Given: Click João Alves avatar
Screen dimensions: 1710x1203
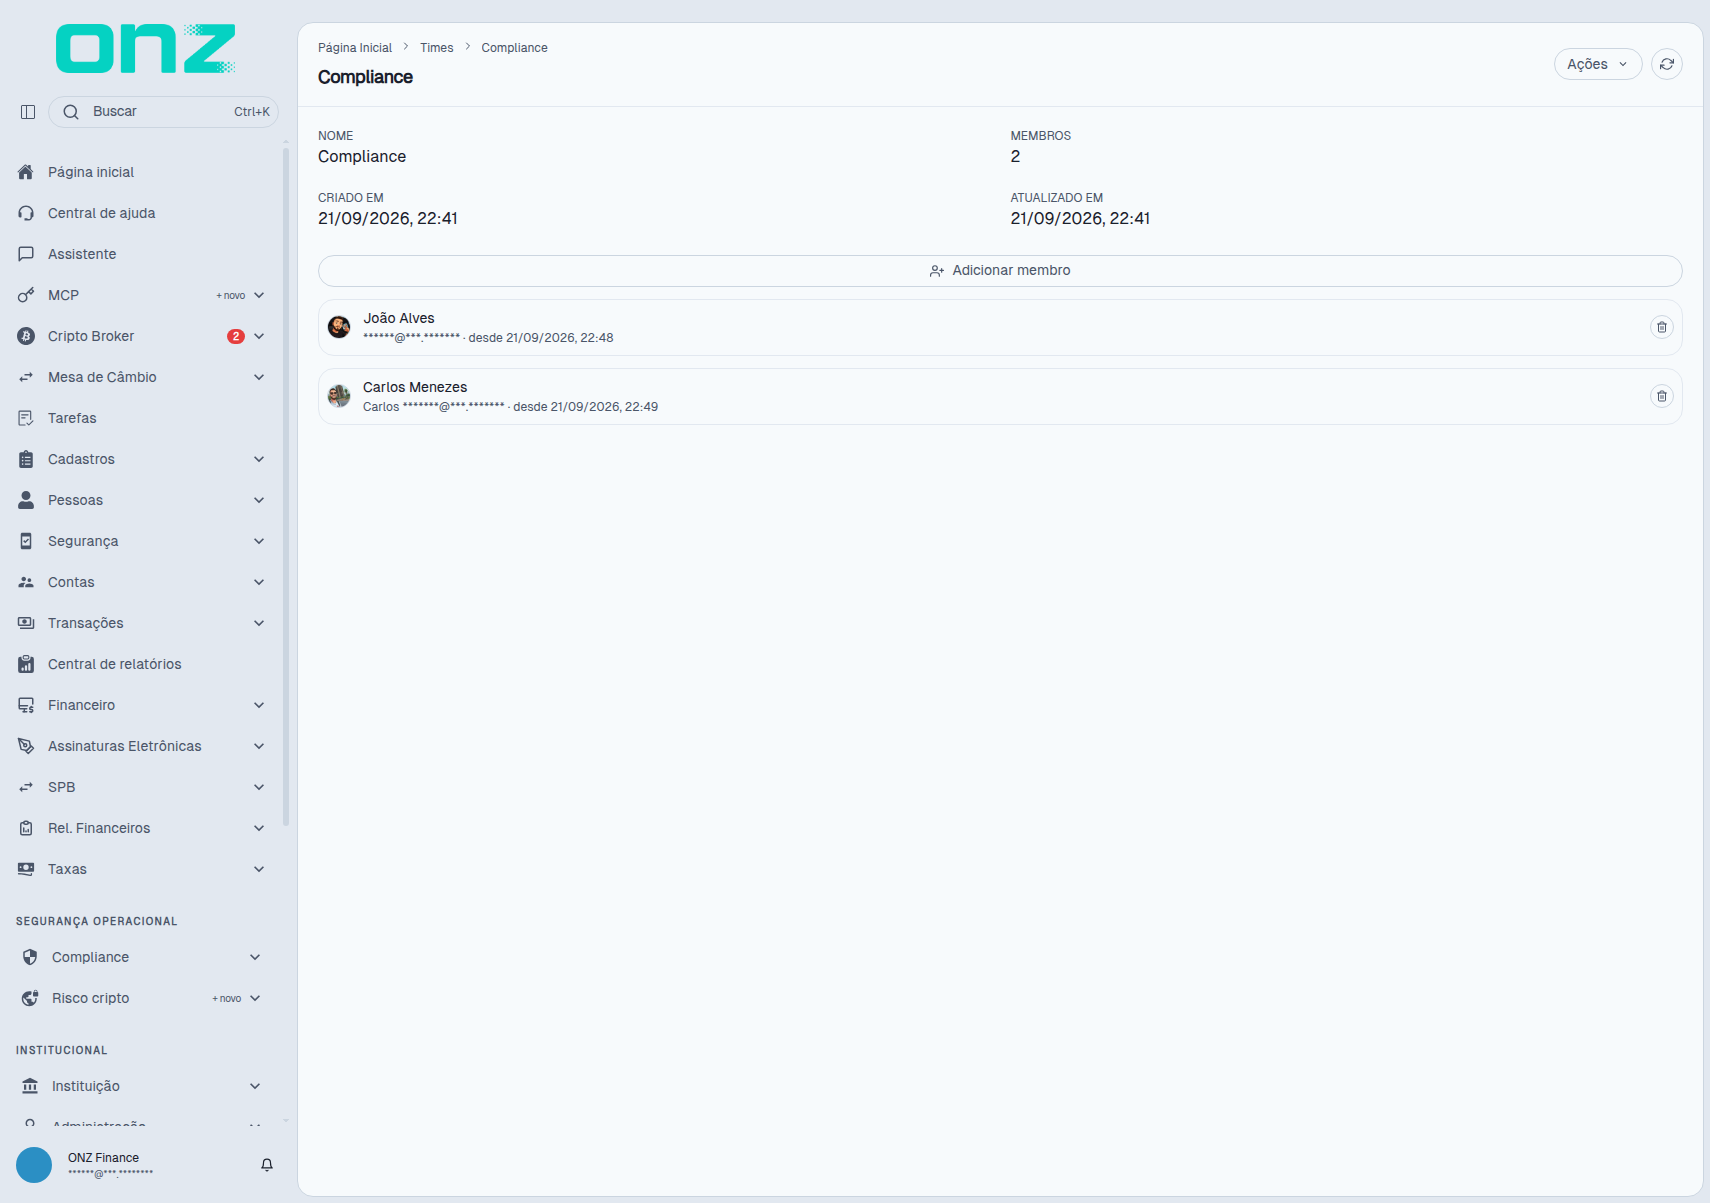Looking at the screenshot, I should (339, 327).
